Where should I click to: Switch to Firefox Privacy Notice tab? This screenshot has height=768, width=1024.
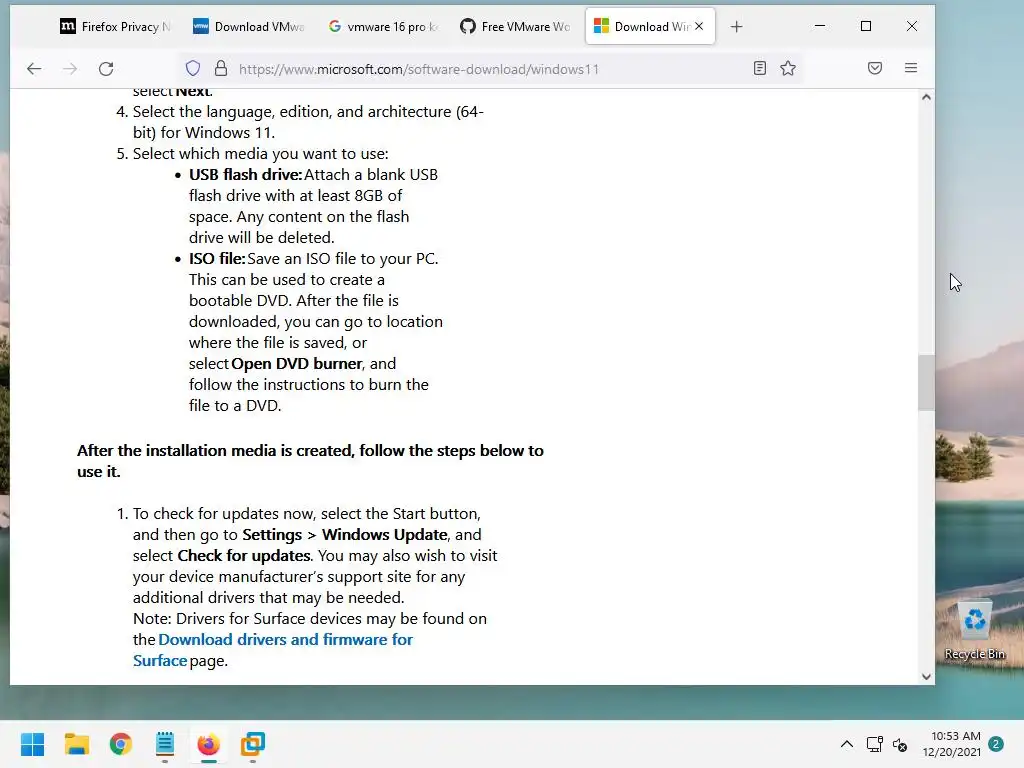pyautogui.click(x=115, y=27)
